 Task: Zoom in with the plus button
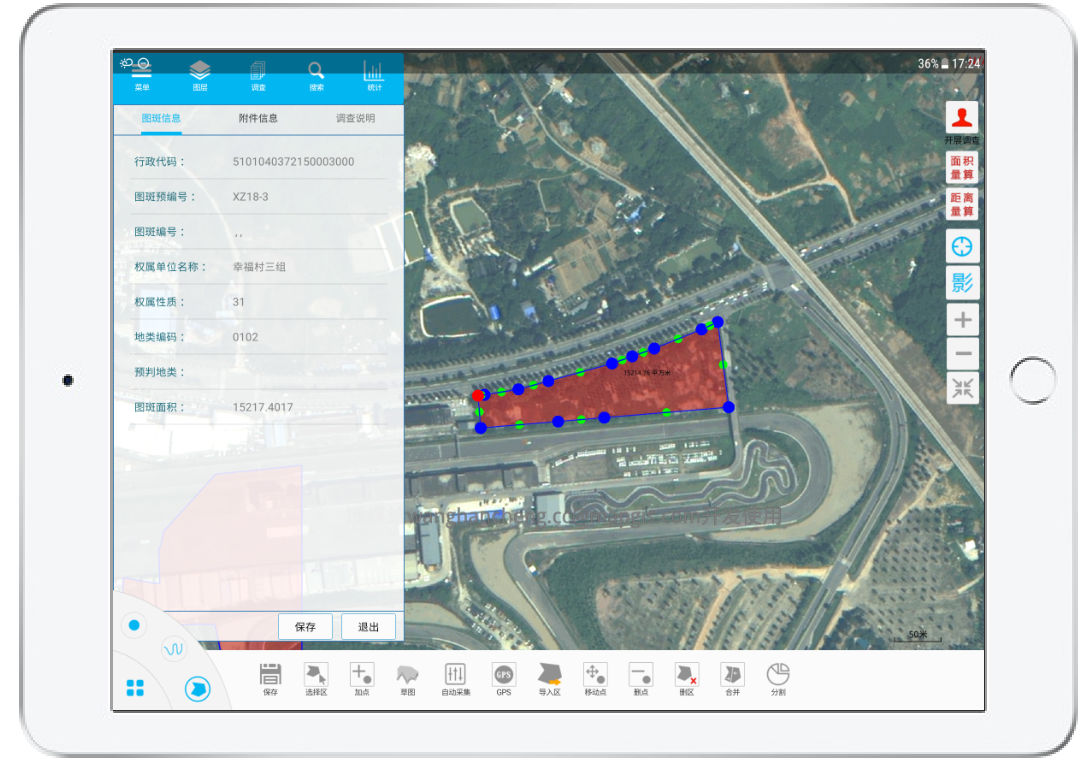(x=962, y=320)
